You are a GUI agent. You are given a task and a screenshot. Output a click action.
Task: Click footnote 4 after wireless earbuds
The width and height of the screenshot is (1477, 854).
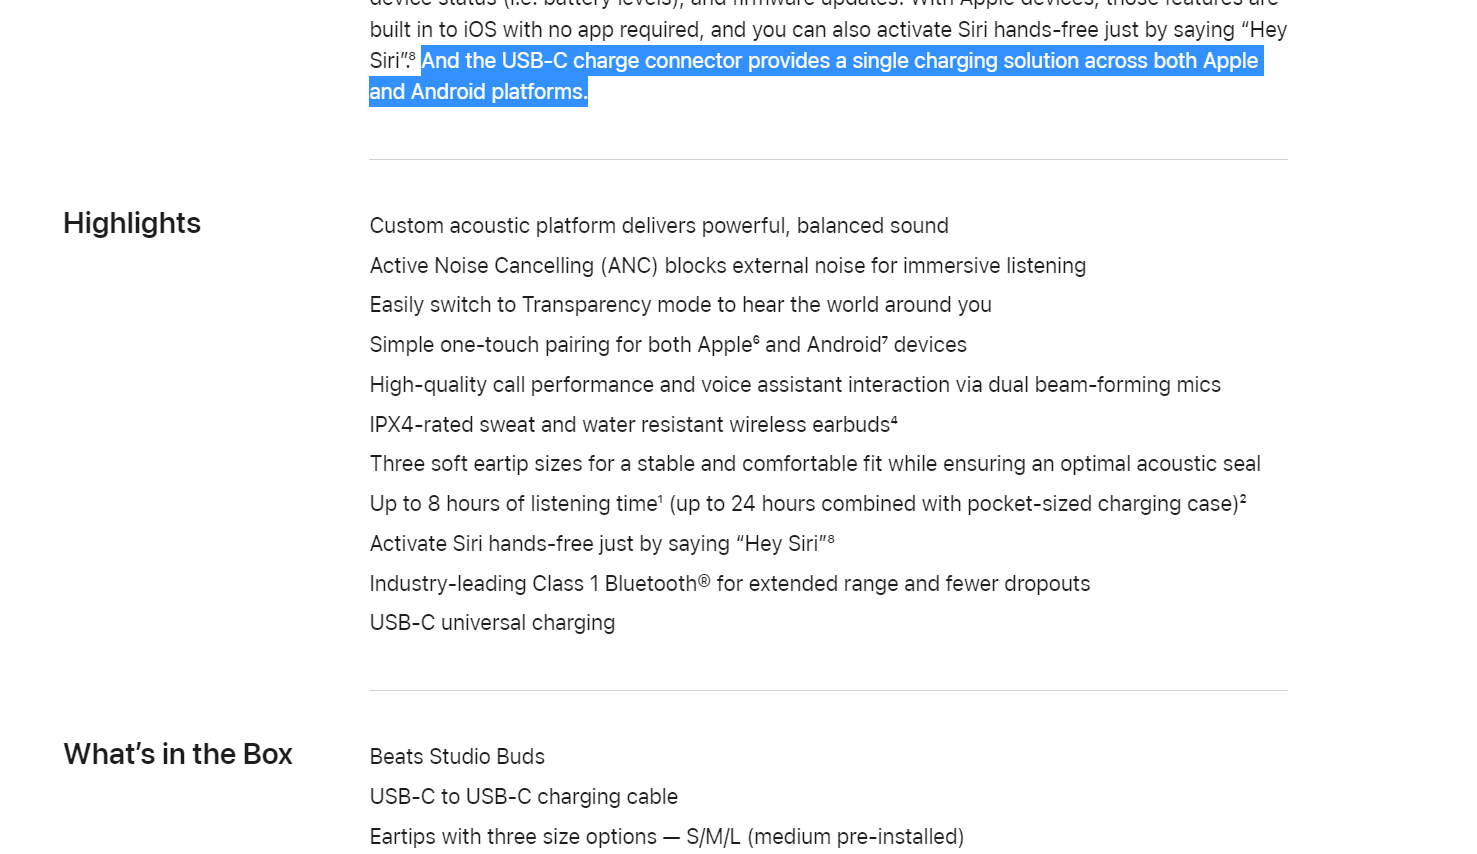894,419
